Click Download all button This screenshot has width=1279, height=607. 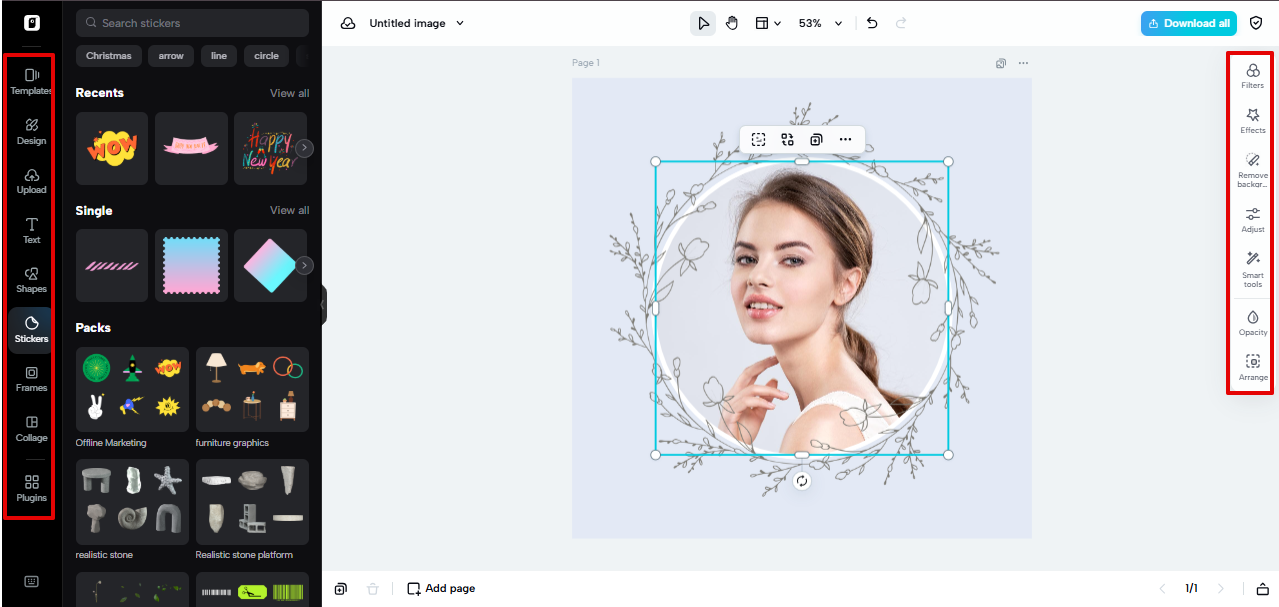pyautogui.click(x=1189, y=23)
